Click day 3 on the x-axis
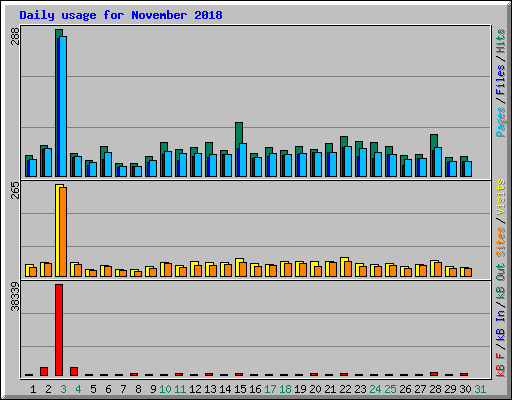512x400 pixels. (x=63, y=389)
